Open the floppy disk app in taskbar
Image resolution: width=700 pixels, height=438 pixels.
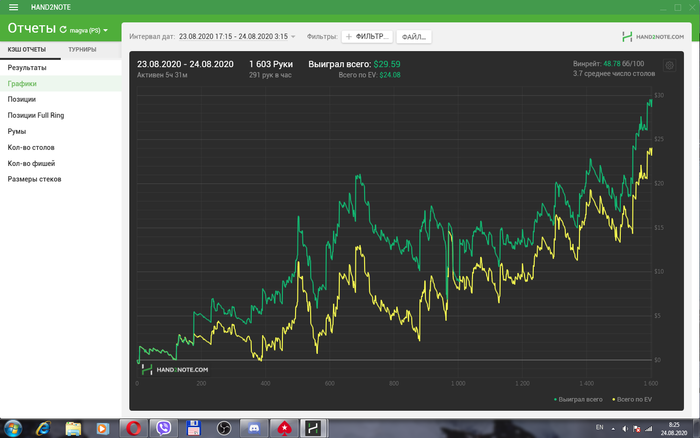194,429
